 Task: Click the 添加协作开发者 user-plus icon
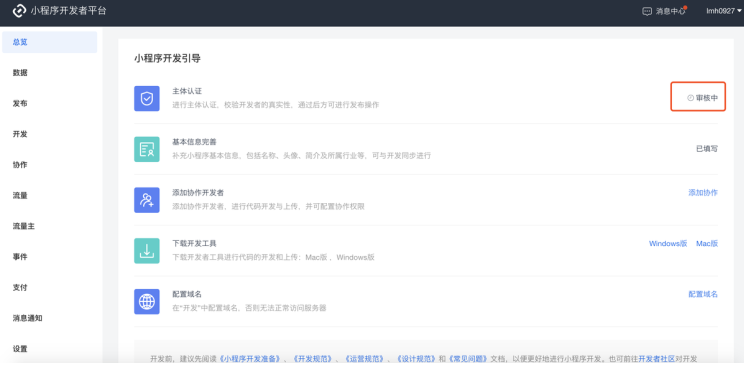tap(147, 200)
